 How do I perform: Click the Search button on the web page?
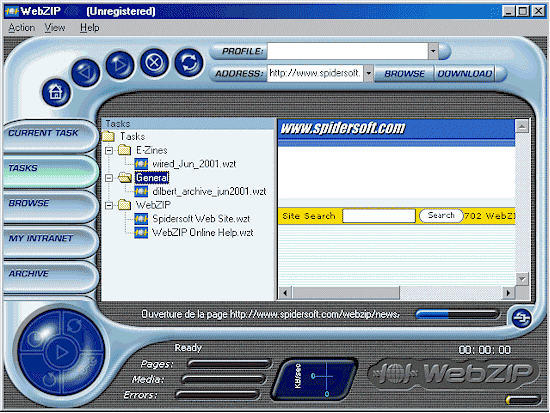(441, 215)
